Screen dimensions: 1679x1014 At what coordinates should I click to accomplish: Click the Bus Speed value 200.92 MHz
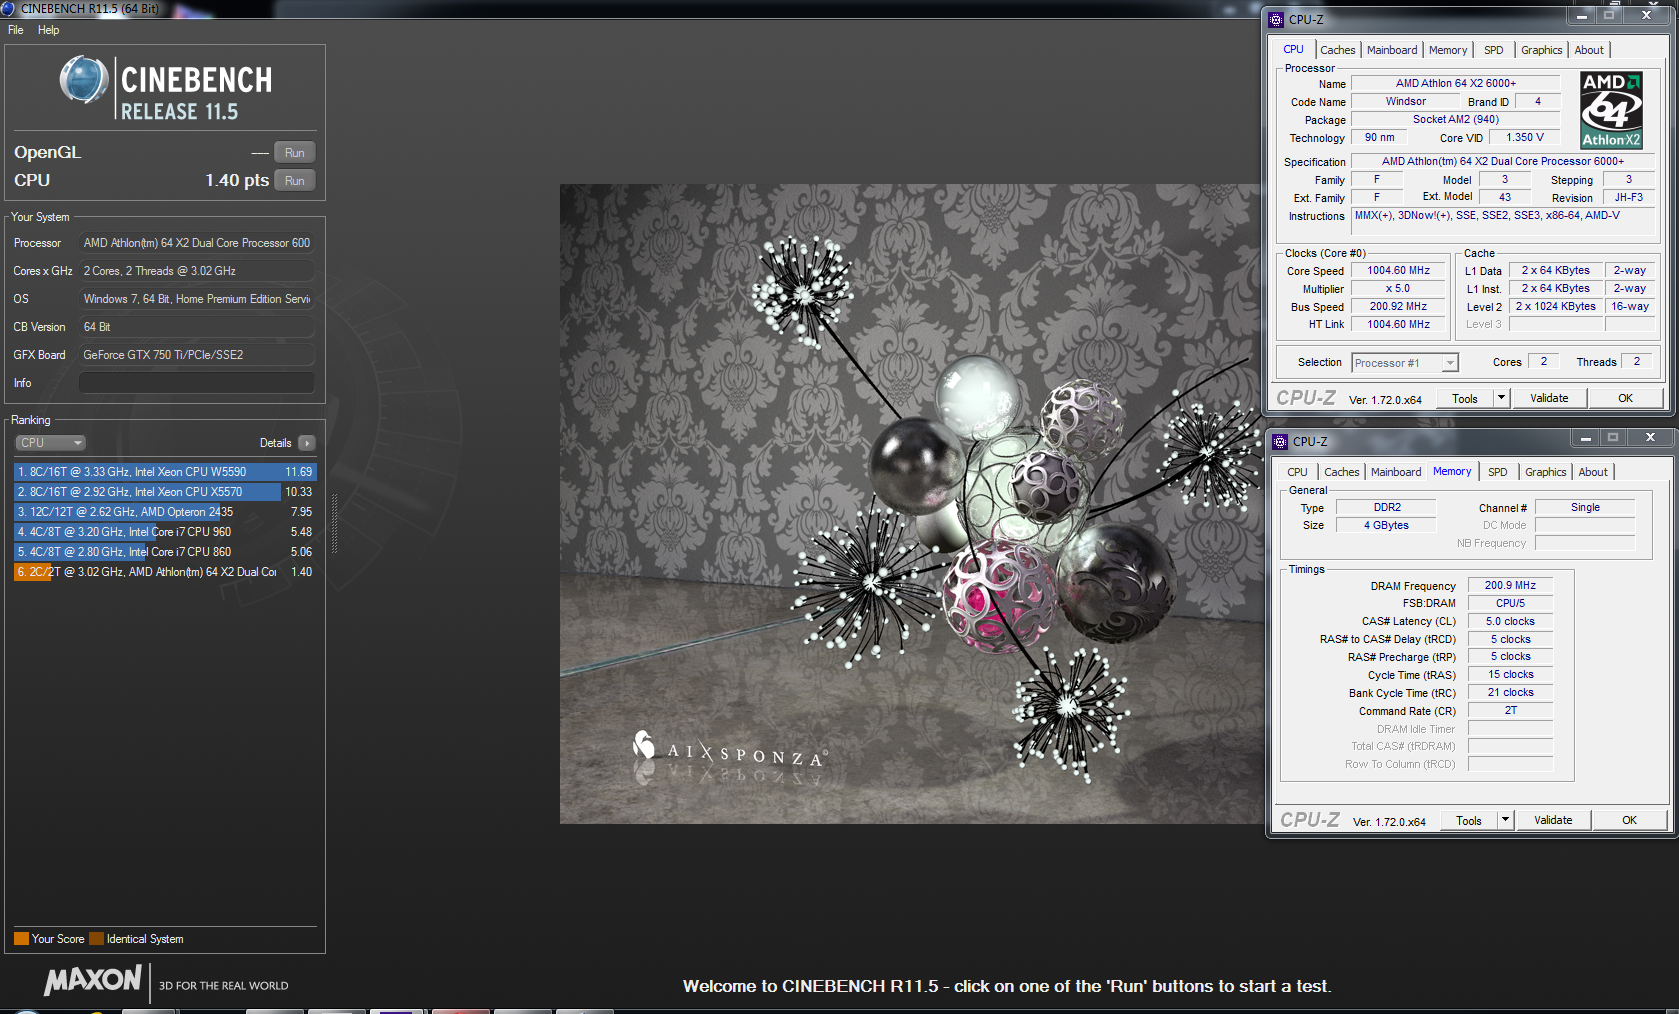(1399, 307)
